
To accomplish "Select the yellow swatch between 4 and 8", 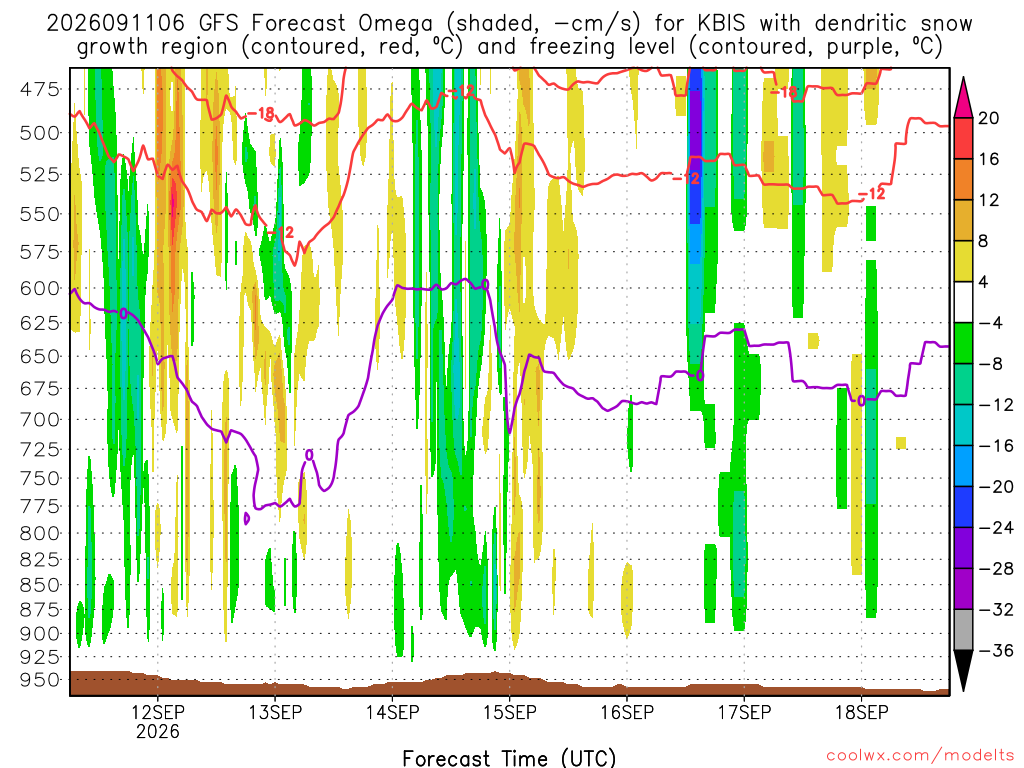I will pyautogui.click(x=963, y=261).
